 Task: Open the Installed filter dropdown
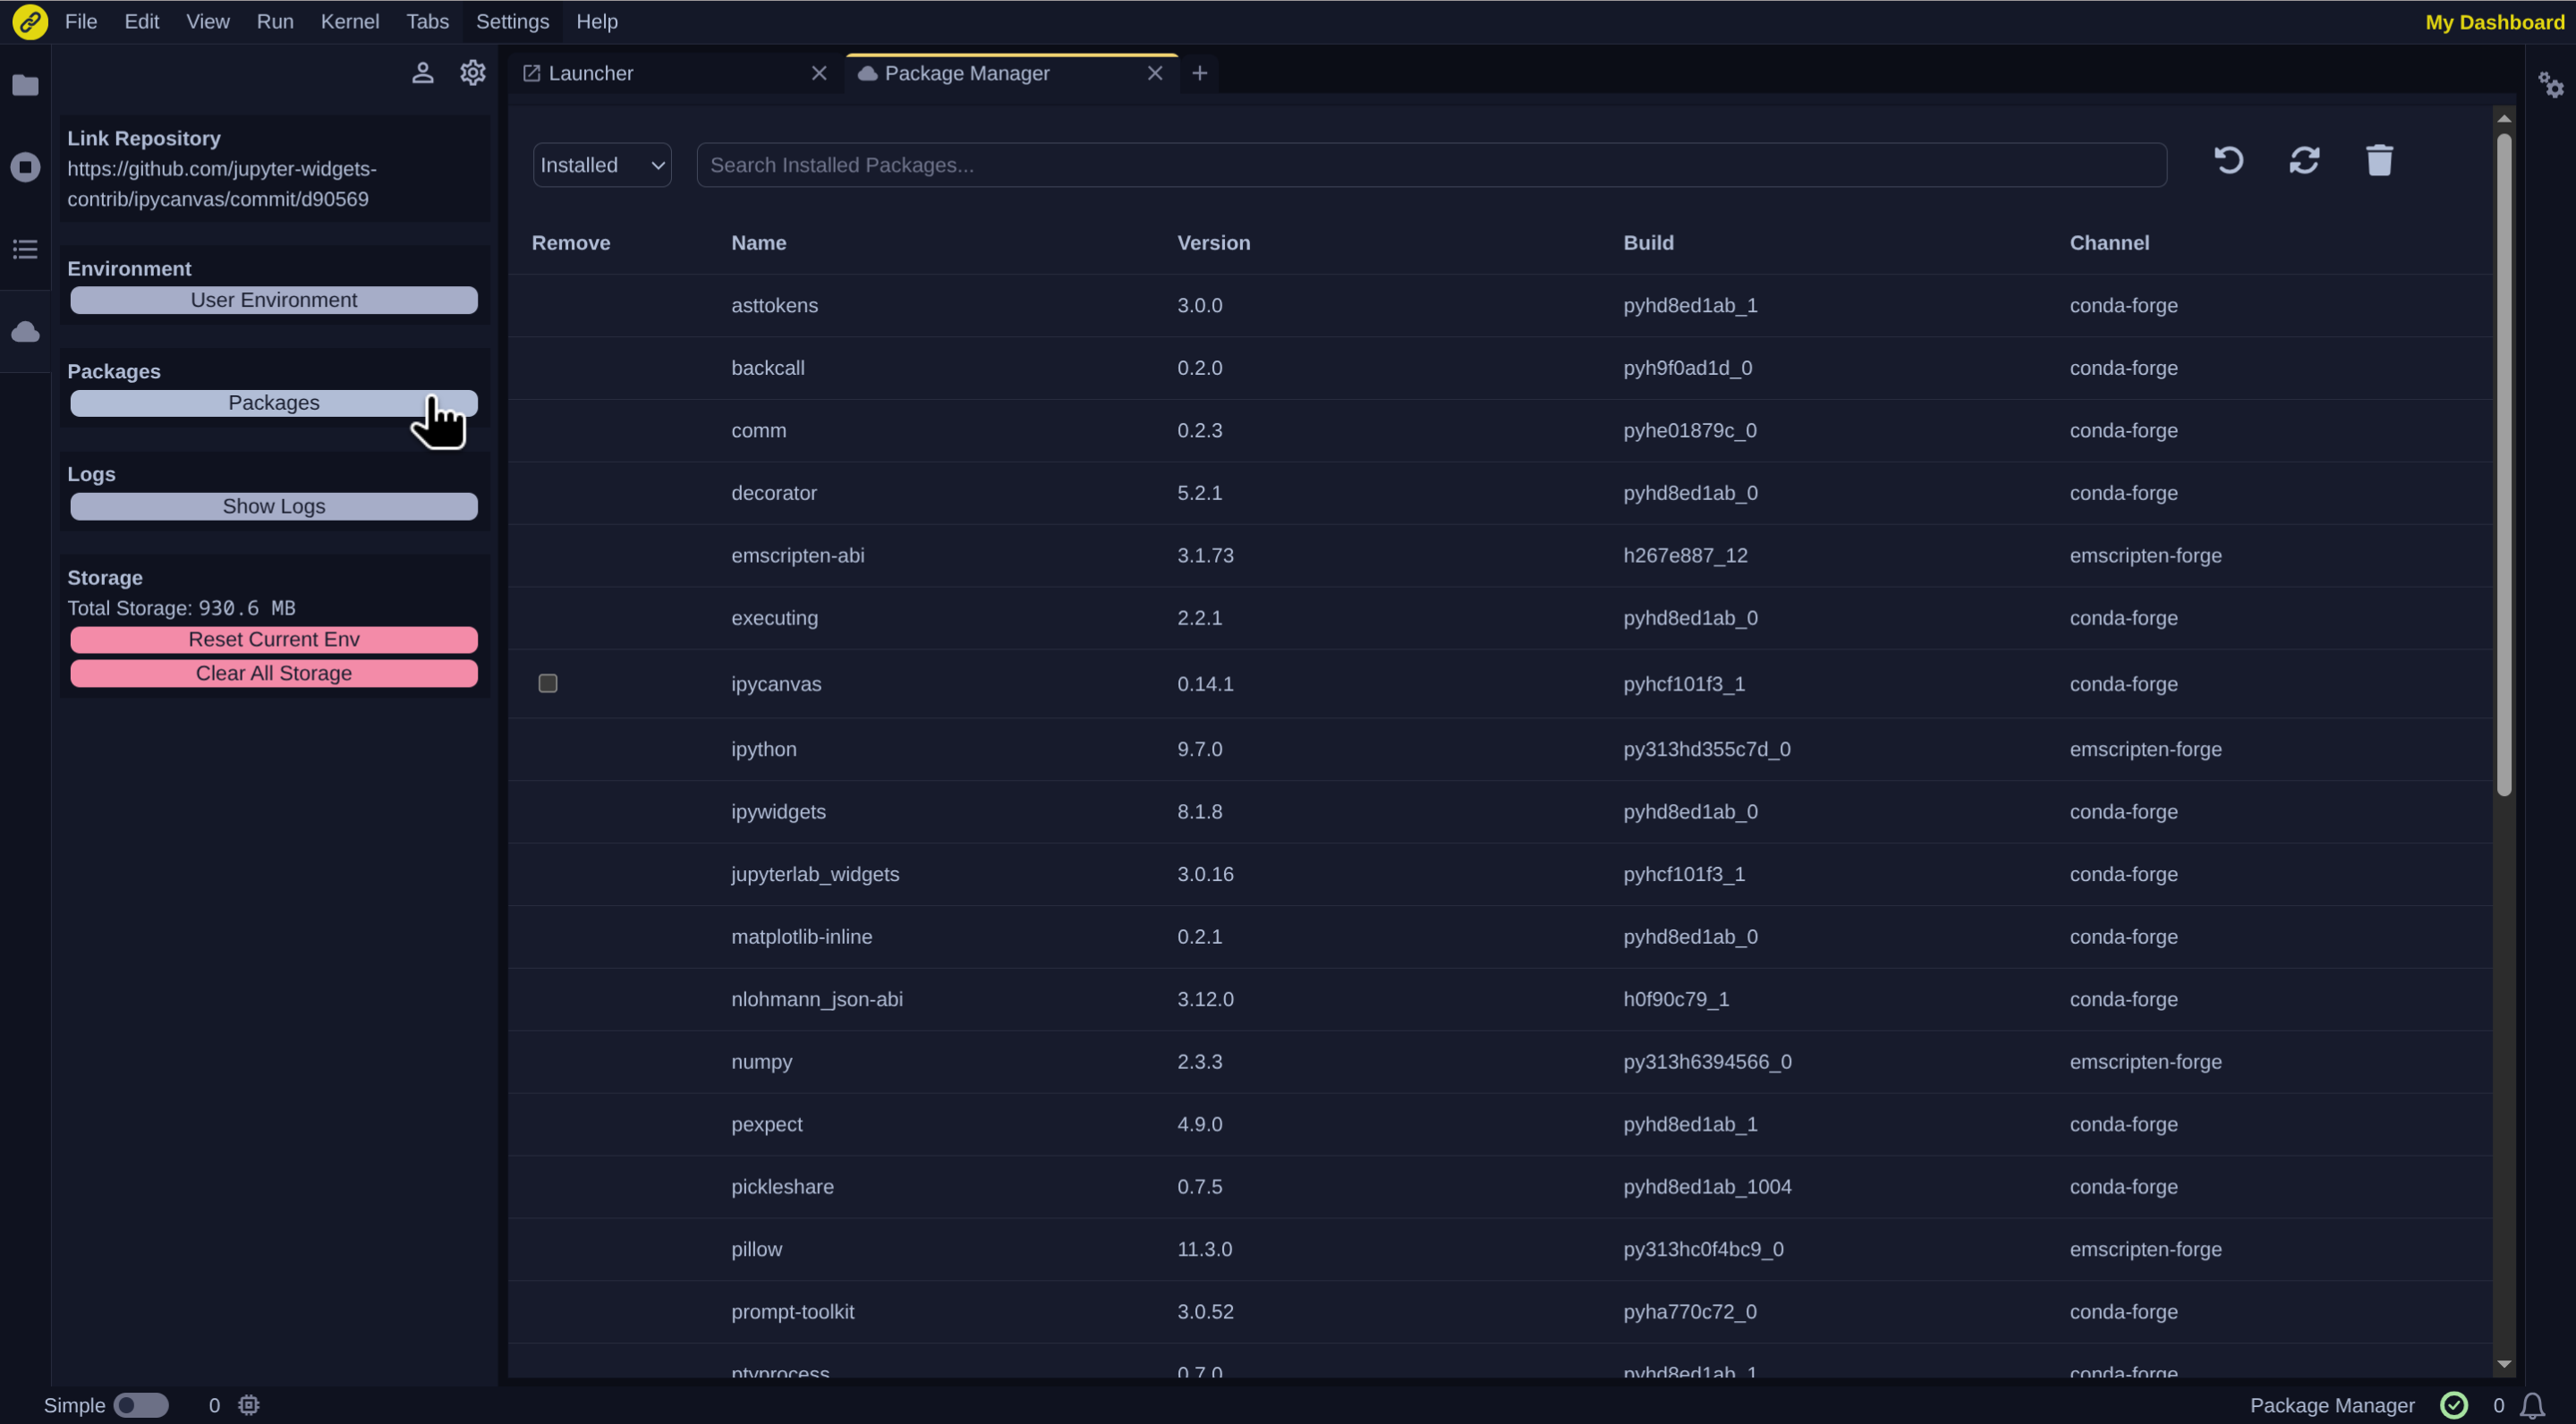pyautogui.click(x=601, y=165)
